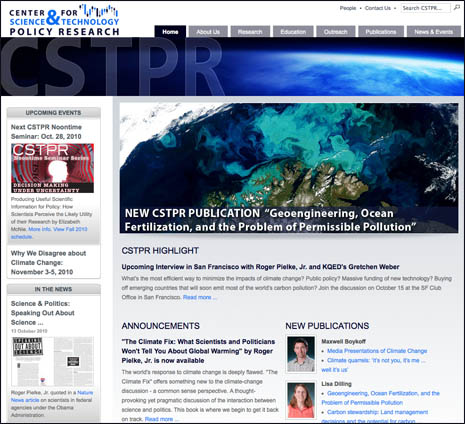Open View Fall 2010 schedule link
Screen dimensions: 465x424
tap(49, 233)
